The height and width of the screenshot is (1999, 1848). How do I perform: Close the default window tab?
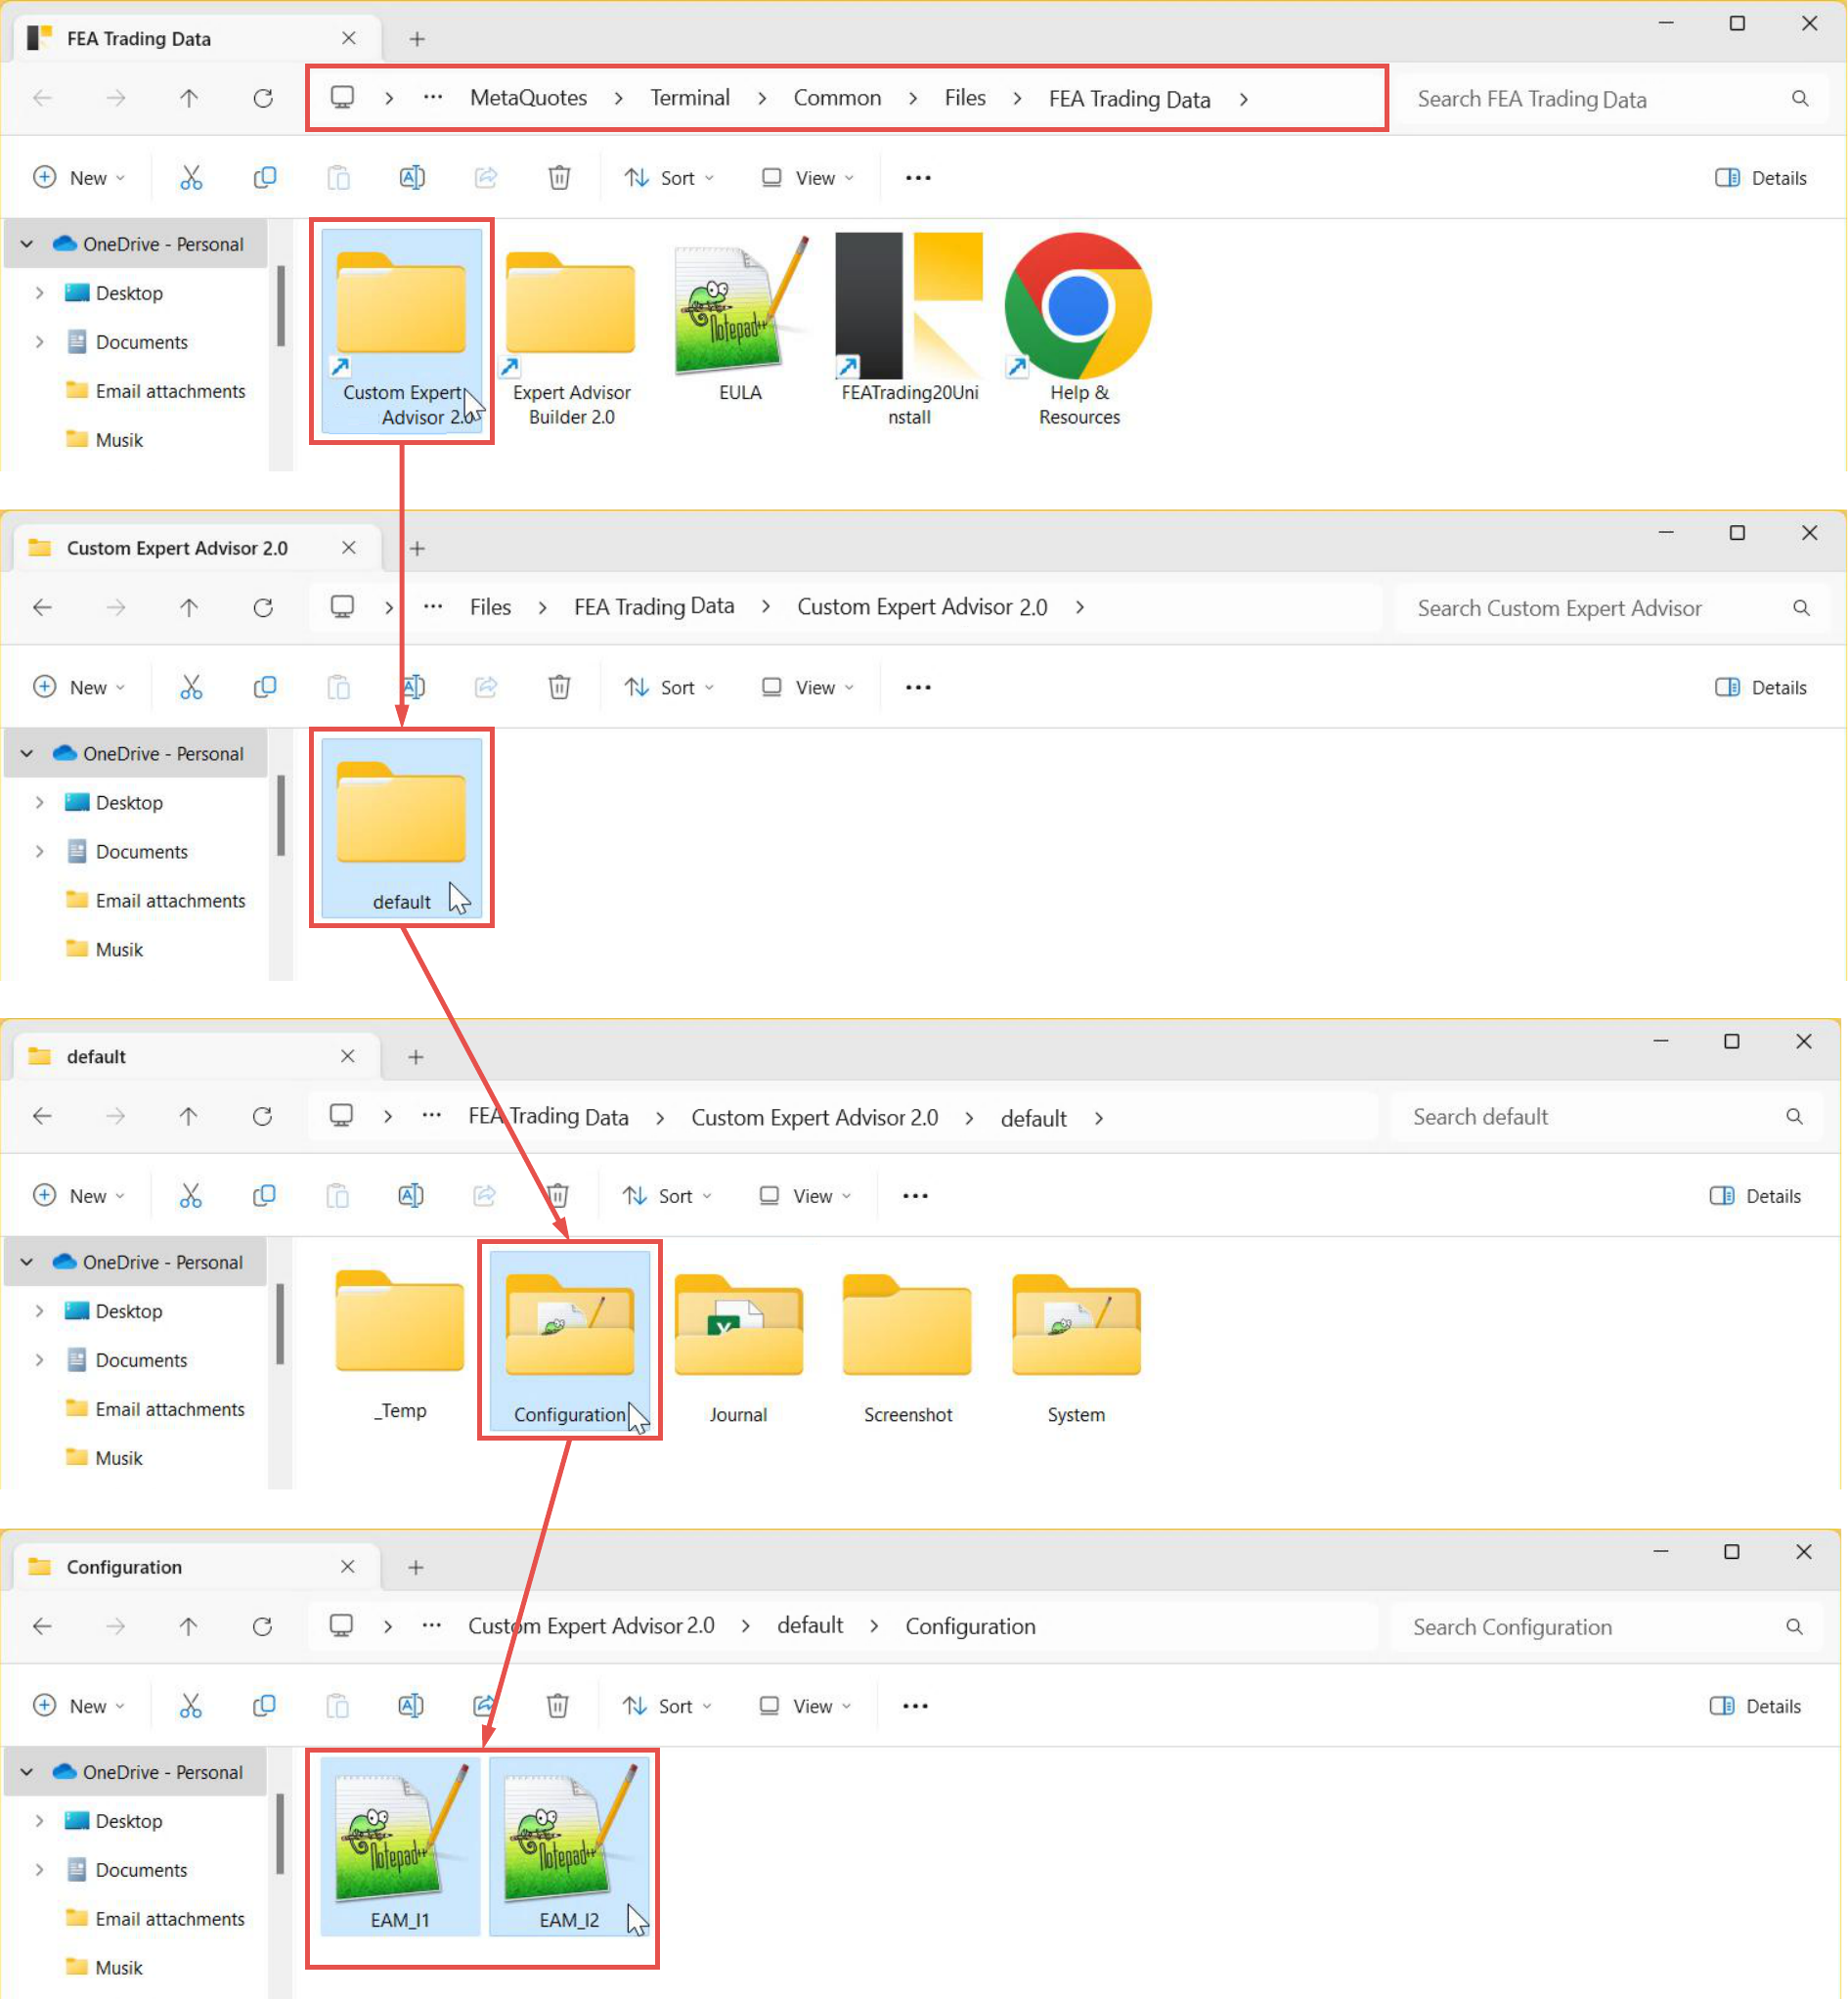pos(347,1057)
